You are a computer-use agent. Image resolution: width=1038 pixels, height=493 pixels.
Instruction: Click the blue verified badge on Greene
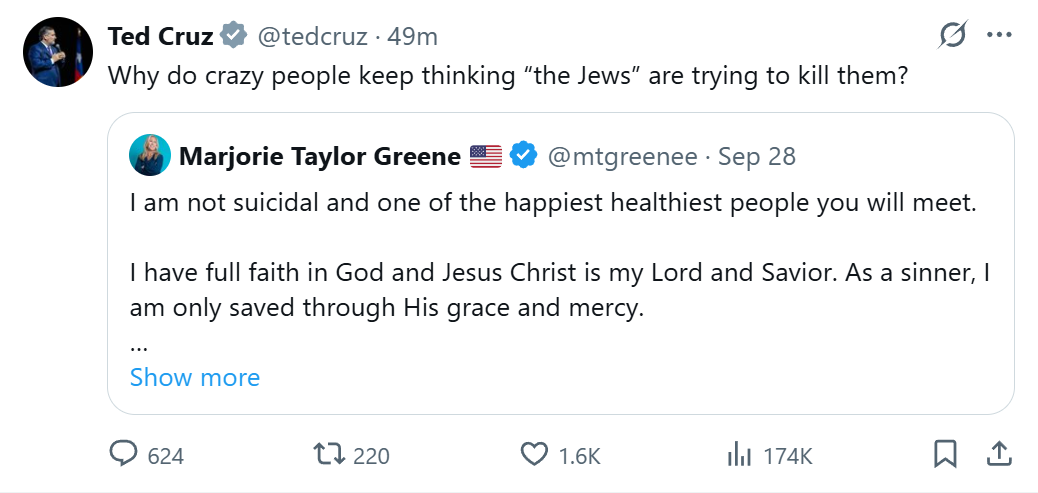coord(523,156)
